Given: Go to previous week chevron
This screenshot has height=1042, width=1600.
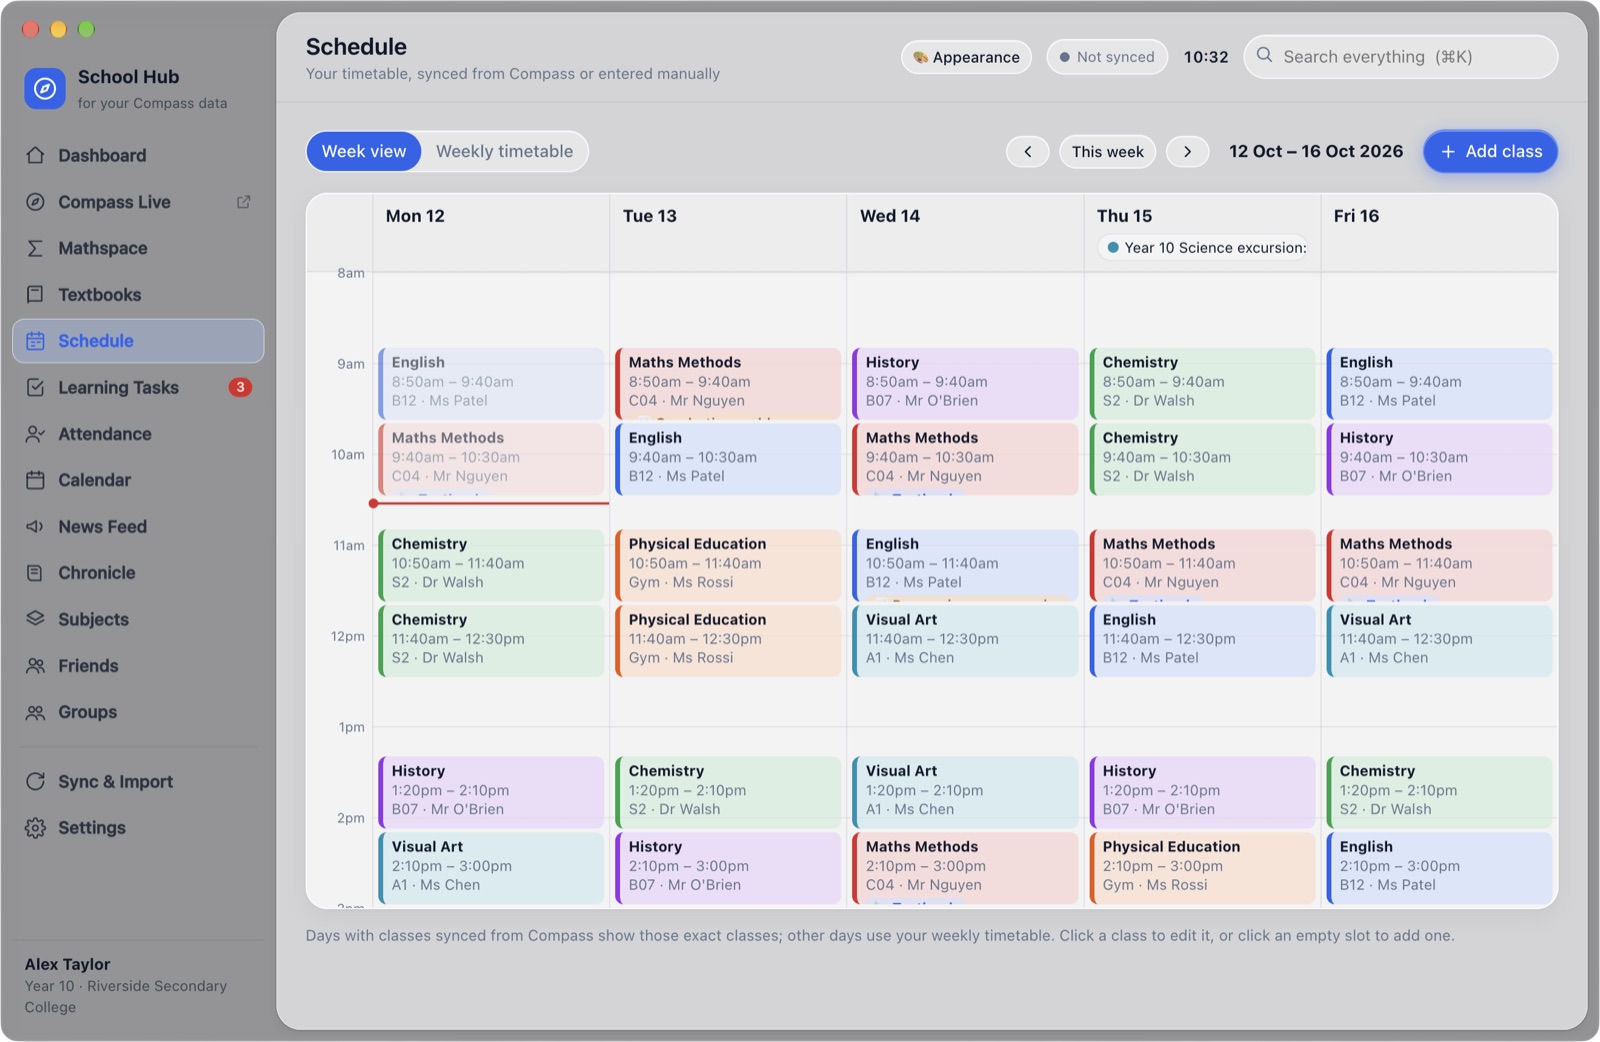Looking at the screenshot, I should click(x=1028, y=152).
